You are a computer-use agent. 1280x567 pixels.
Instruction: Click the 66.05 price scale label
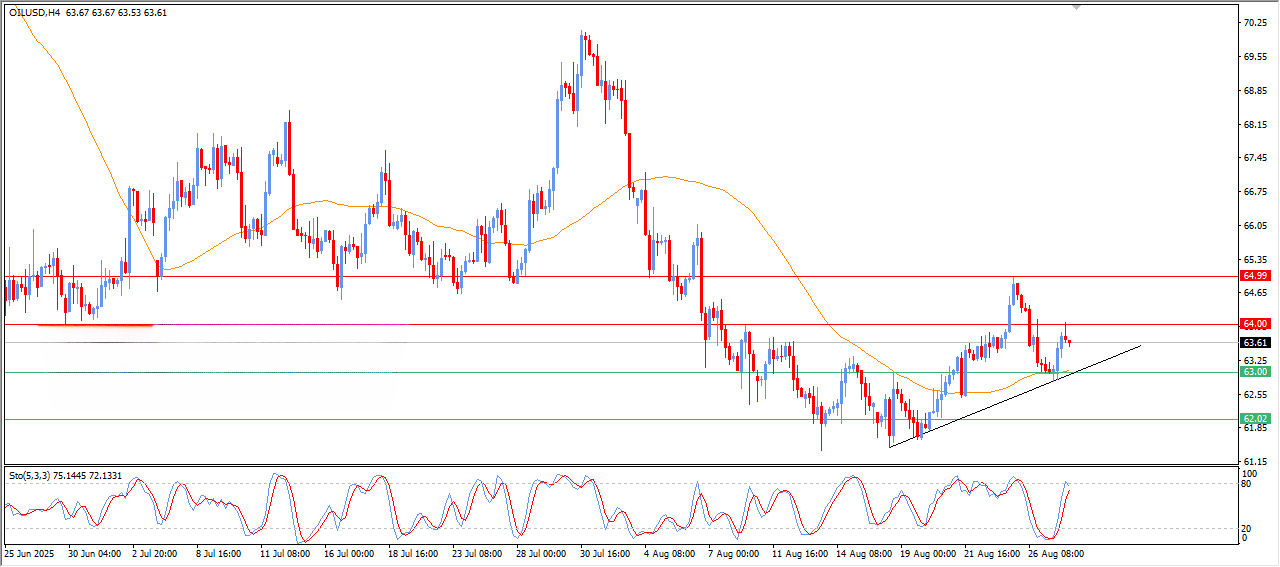(1254, 226)
